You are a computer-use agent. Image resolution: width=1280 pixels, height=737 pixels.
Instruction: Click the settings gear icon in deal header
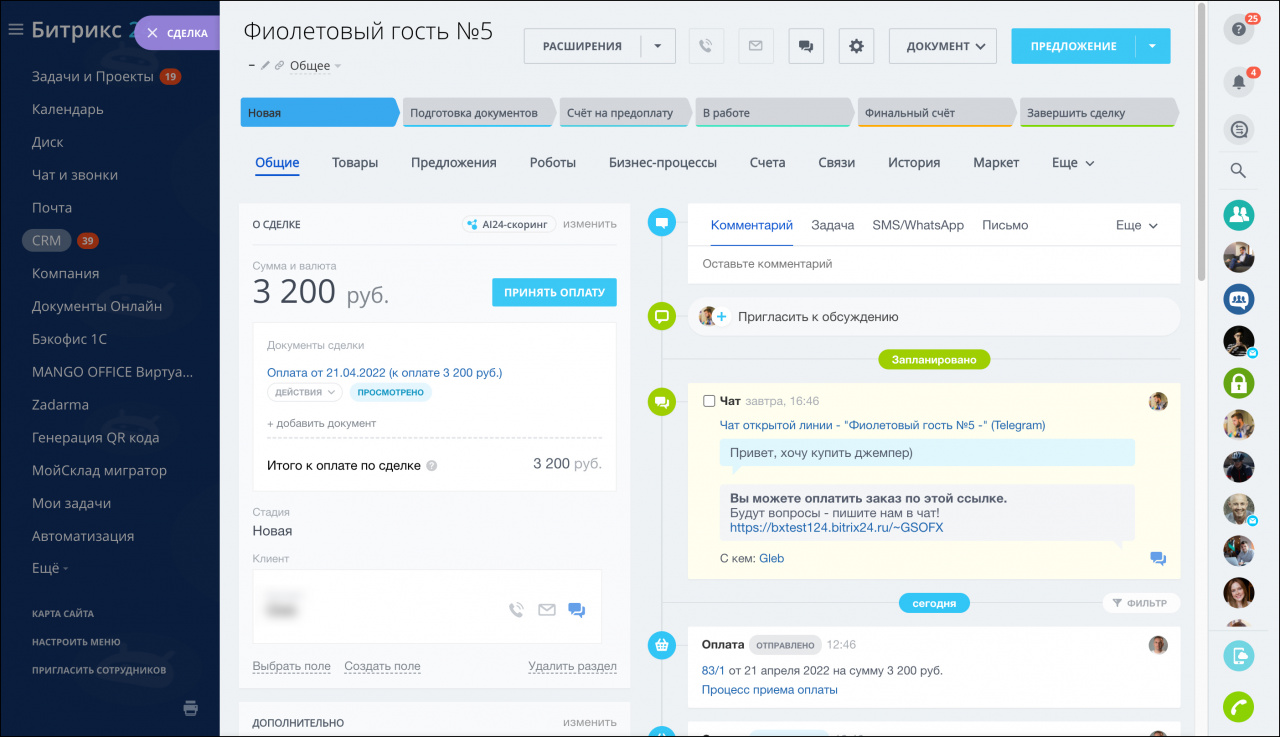click(x=856, y=46)
